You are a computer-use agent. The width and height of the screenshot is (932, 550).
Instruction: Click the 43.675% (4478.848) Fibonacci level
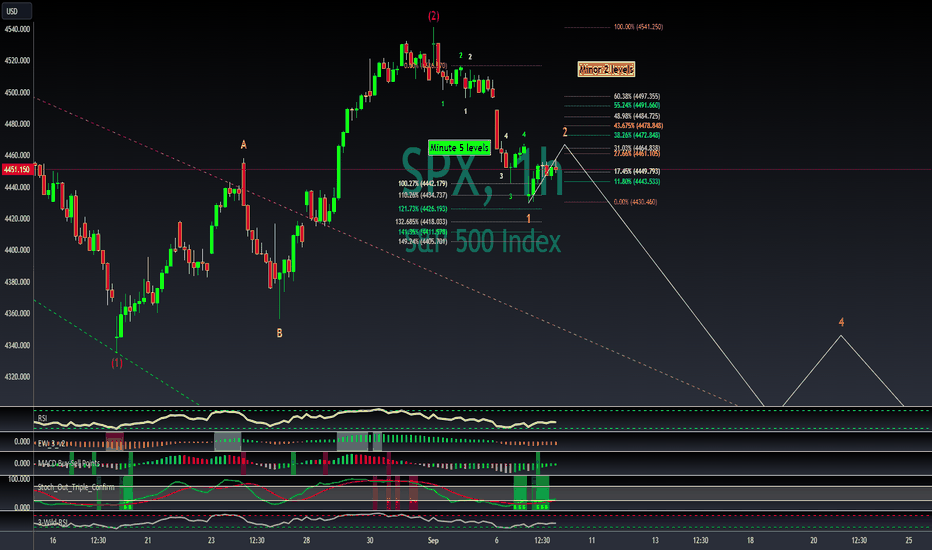[638, 125]
